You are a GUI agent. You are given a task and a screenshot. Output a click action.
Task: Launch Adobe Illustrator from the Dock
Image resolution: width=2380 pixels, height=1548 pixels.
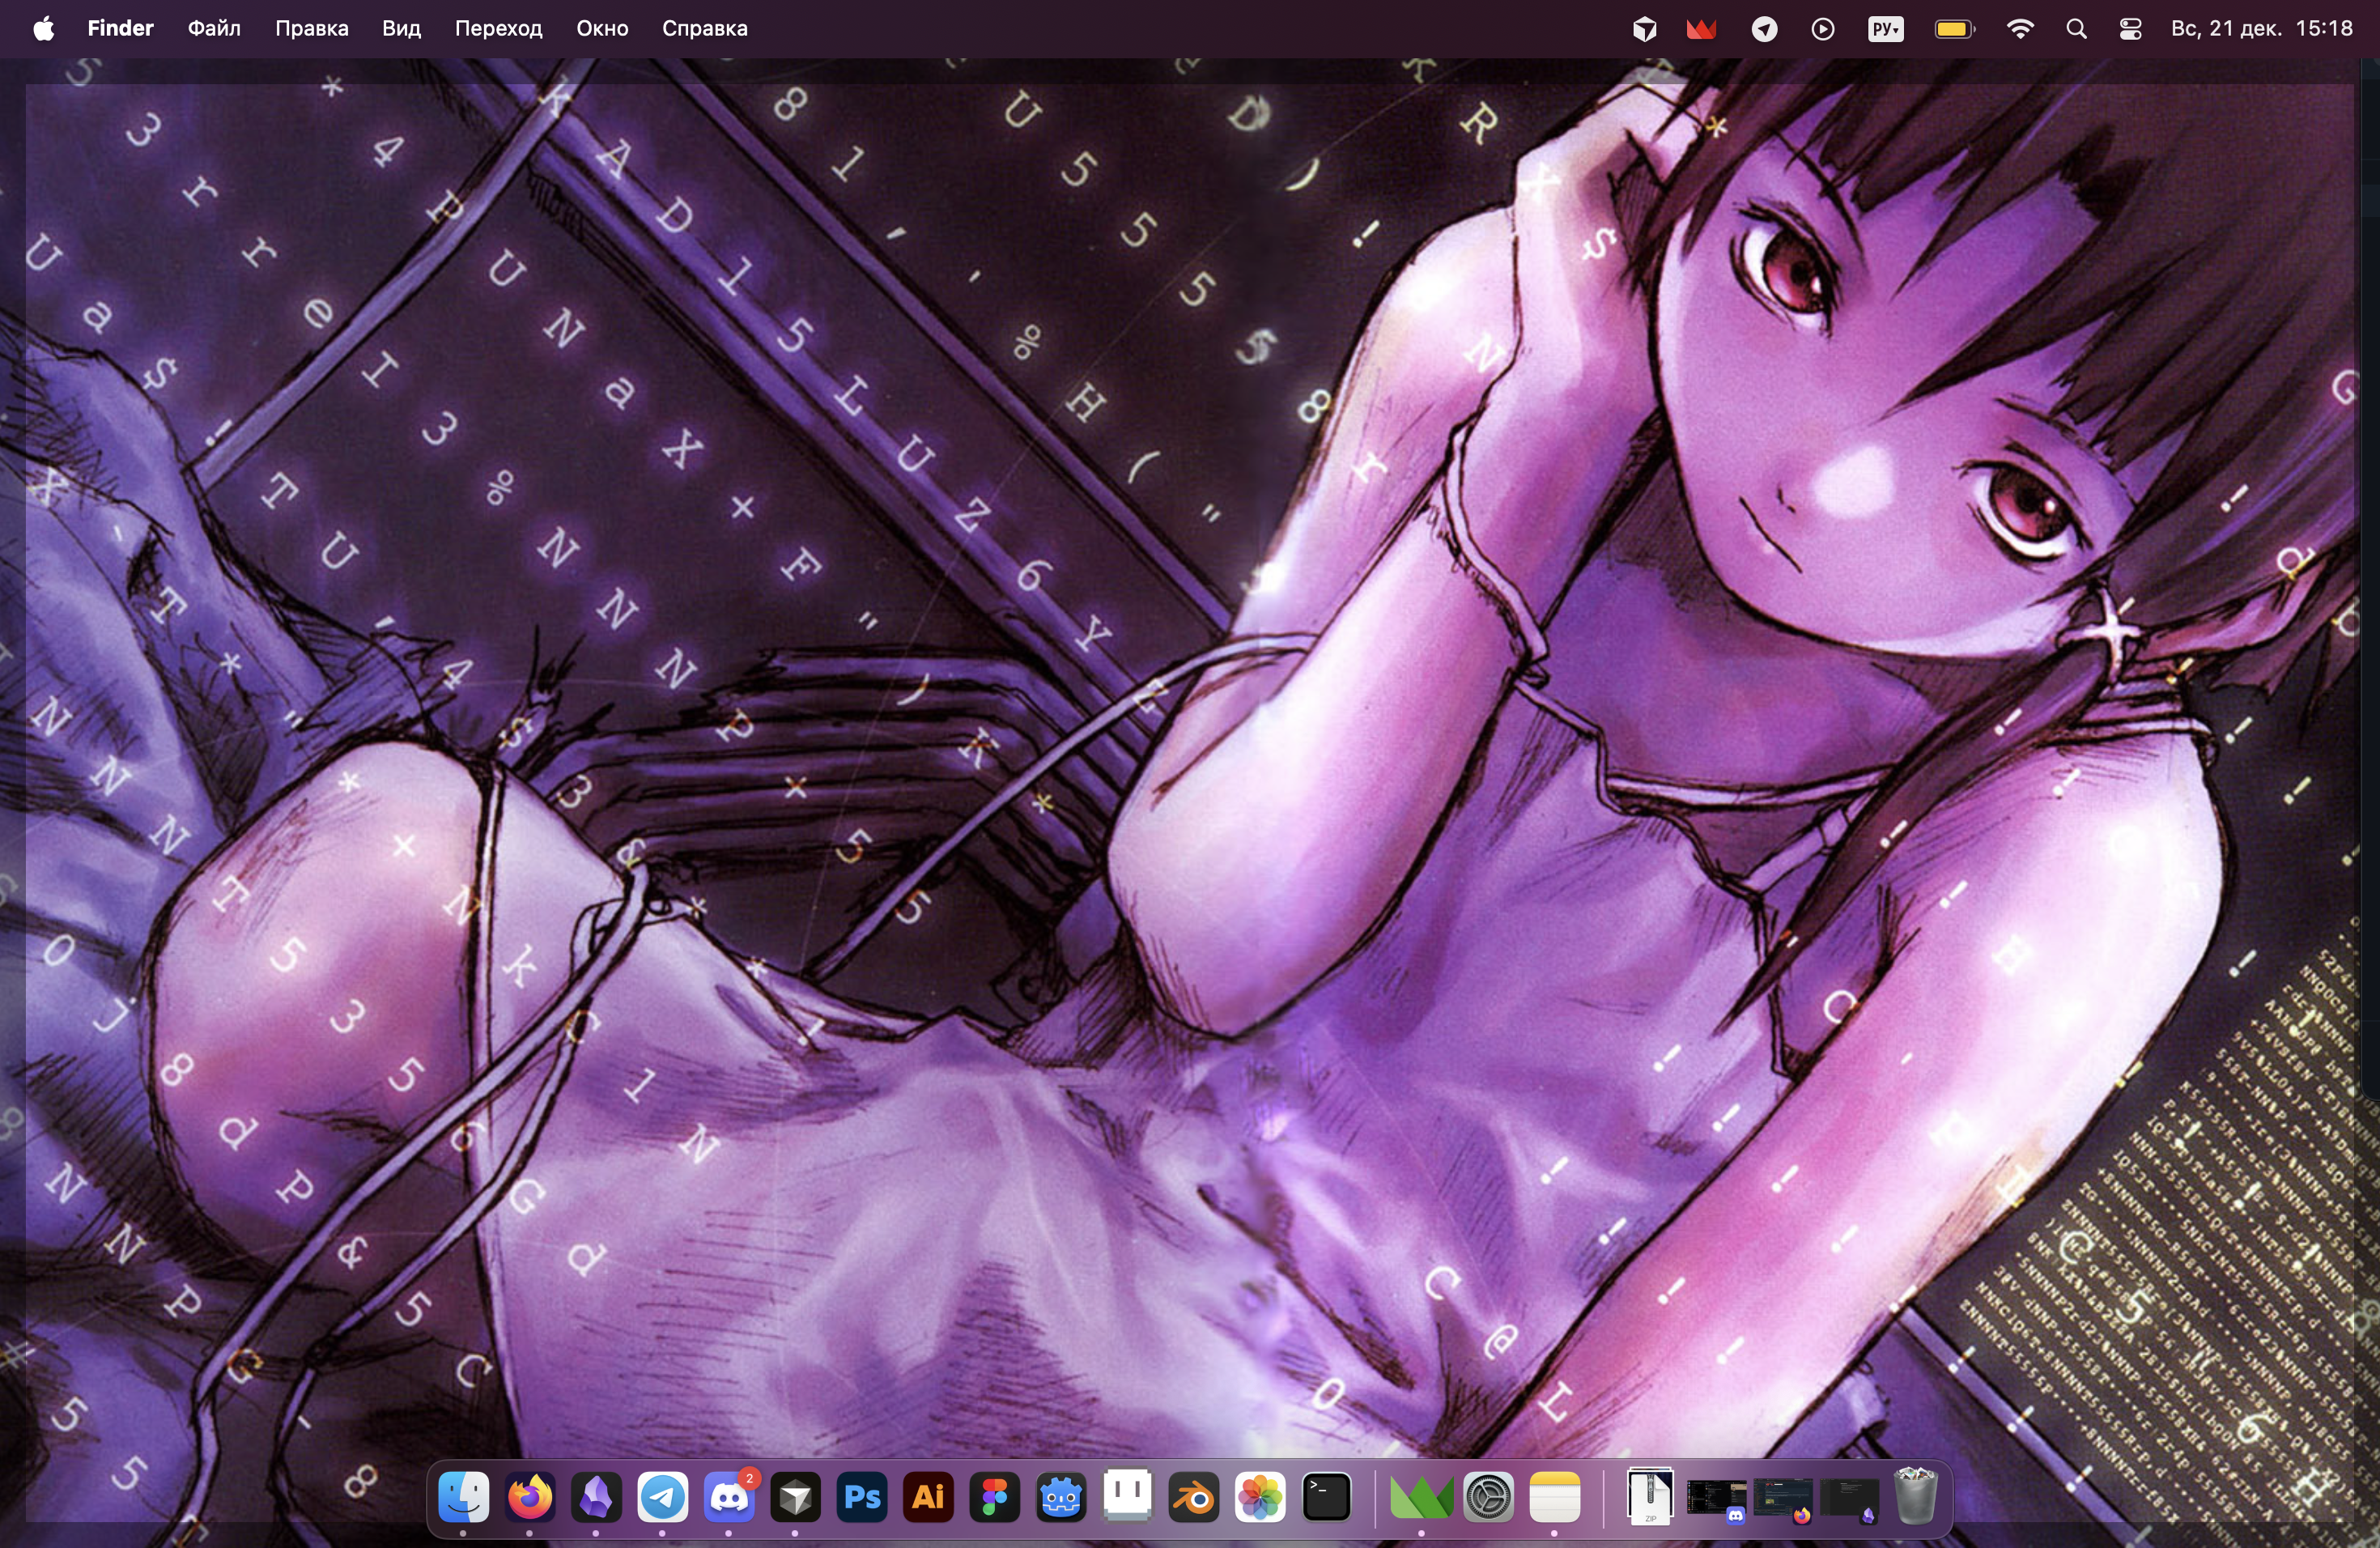(928, 1497)
